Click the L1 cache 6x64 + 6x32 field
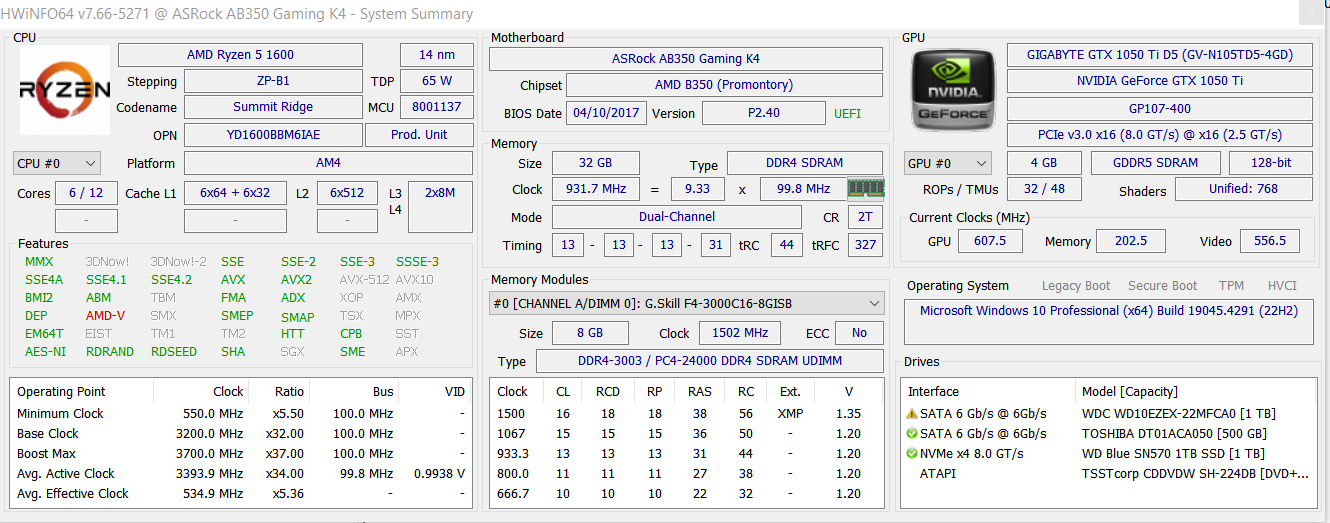The image size is (1330, 523). point(235,193)
